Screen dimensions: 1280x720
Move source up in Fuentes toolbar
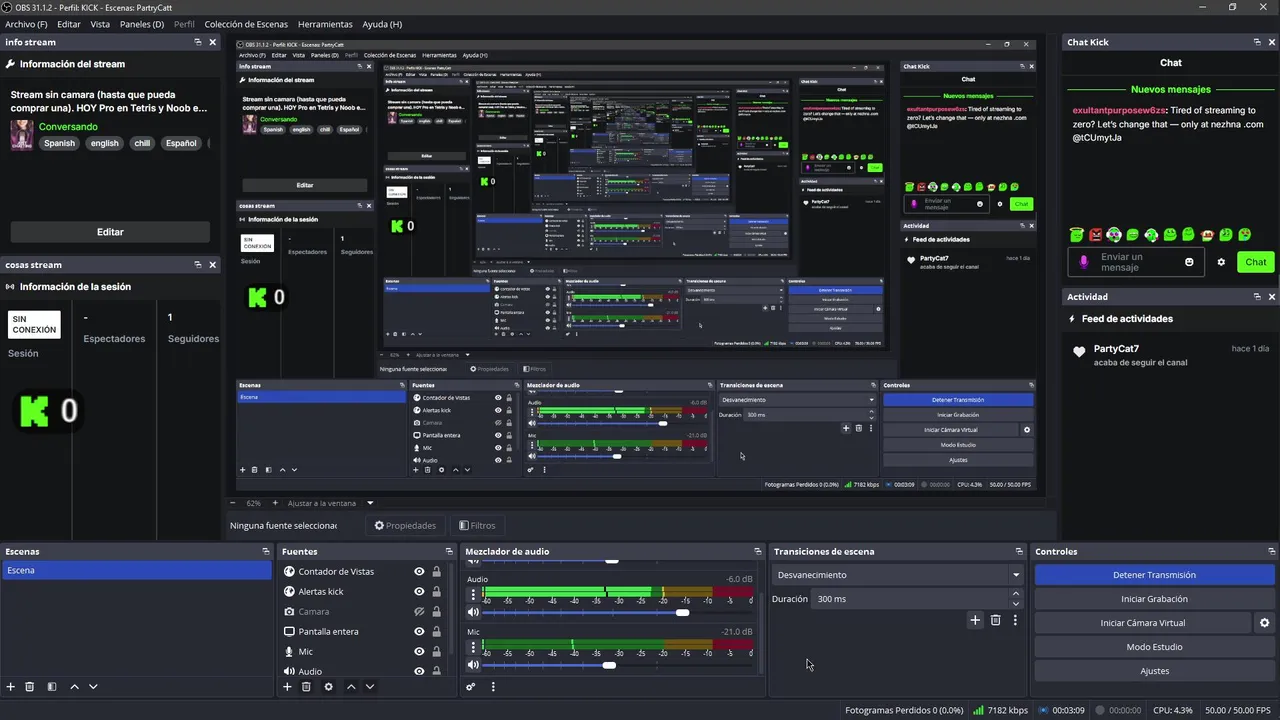(351, 687)
